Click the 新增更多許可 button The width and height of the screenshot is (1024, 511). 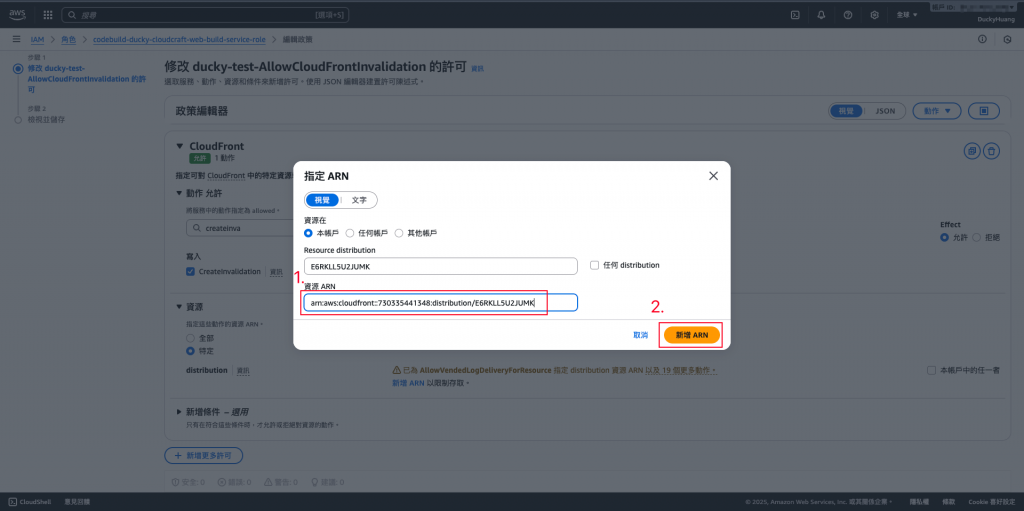(x=203, y=455)
